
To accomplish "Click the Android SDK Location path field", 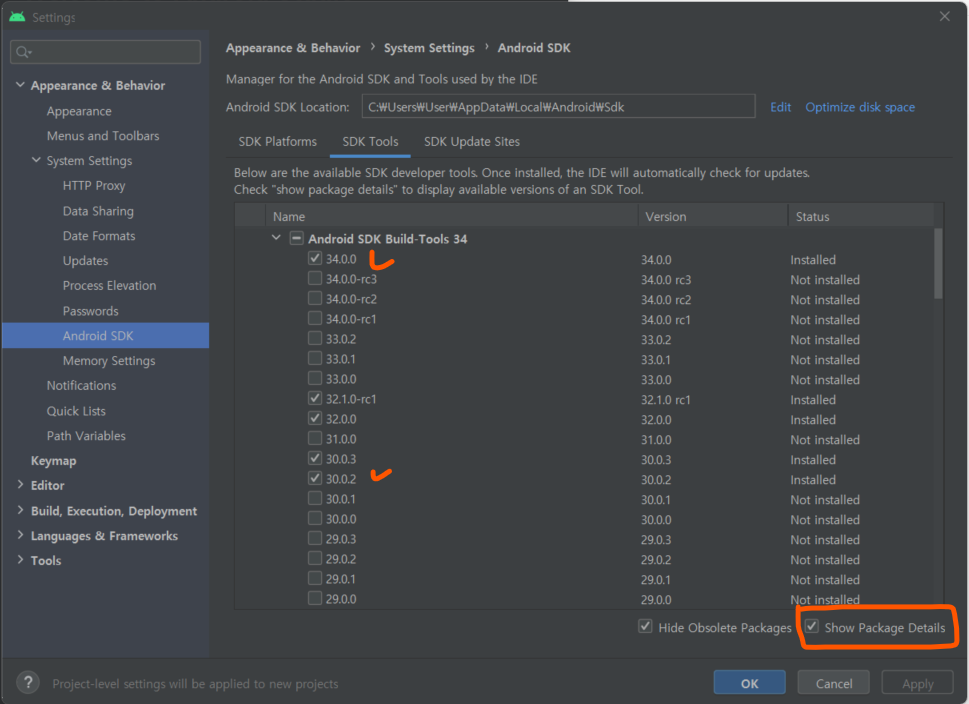I will tap(558, 106).
